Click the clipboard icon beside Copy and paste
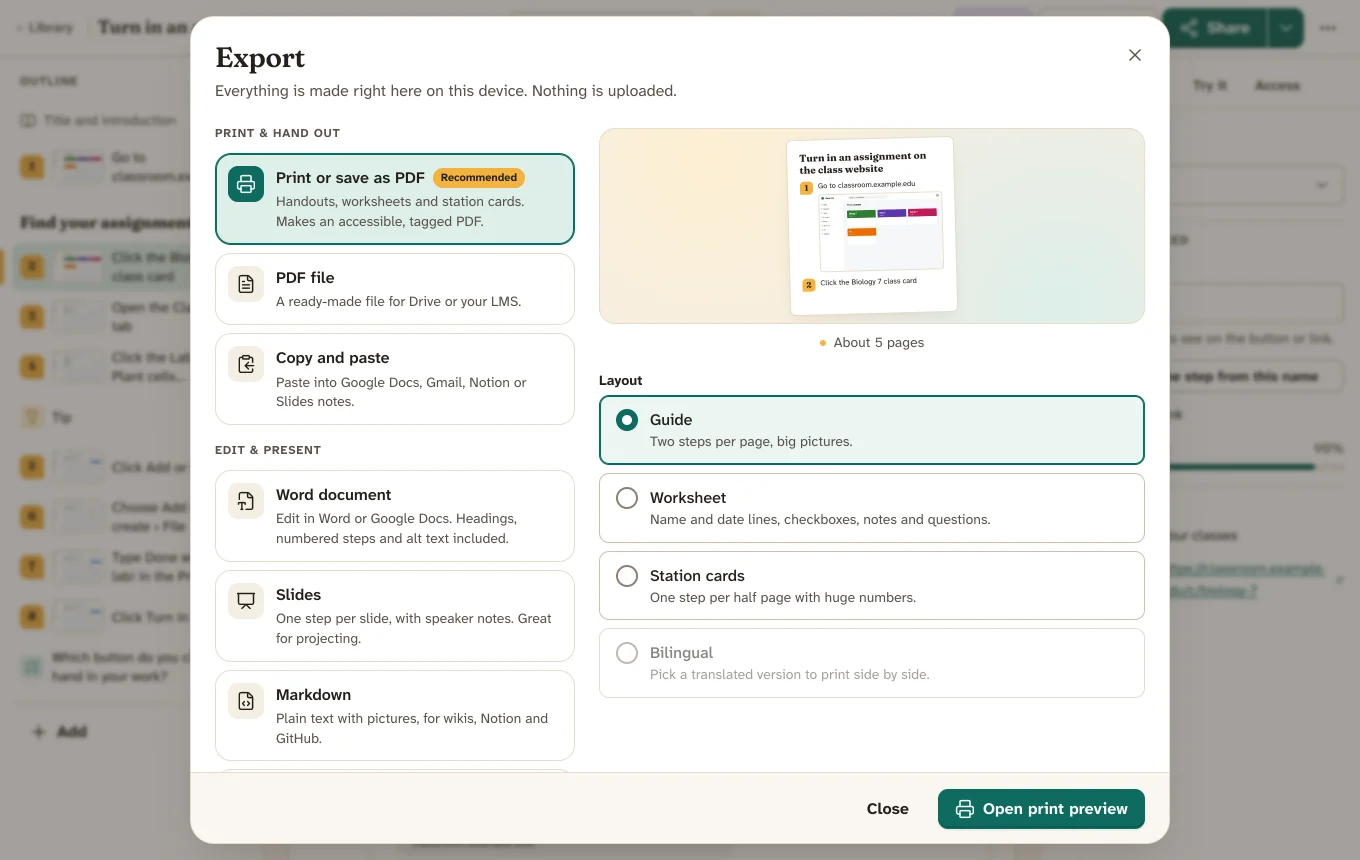The image size is (1360, 860). pyautogui.click(x=246, y=364)
